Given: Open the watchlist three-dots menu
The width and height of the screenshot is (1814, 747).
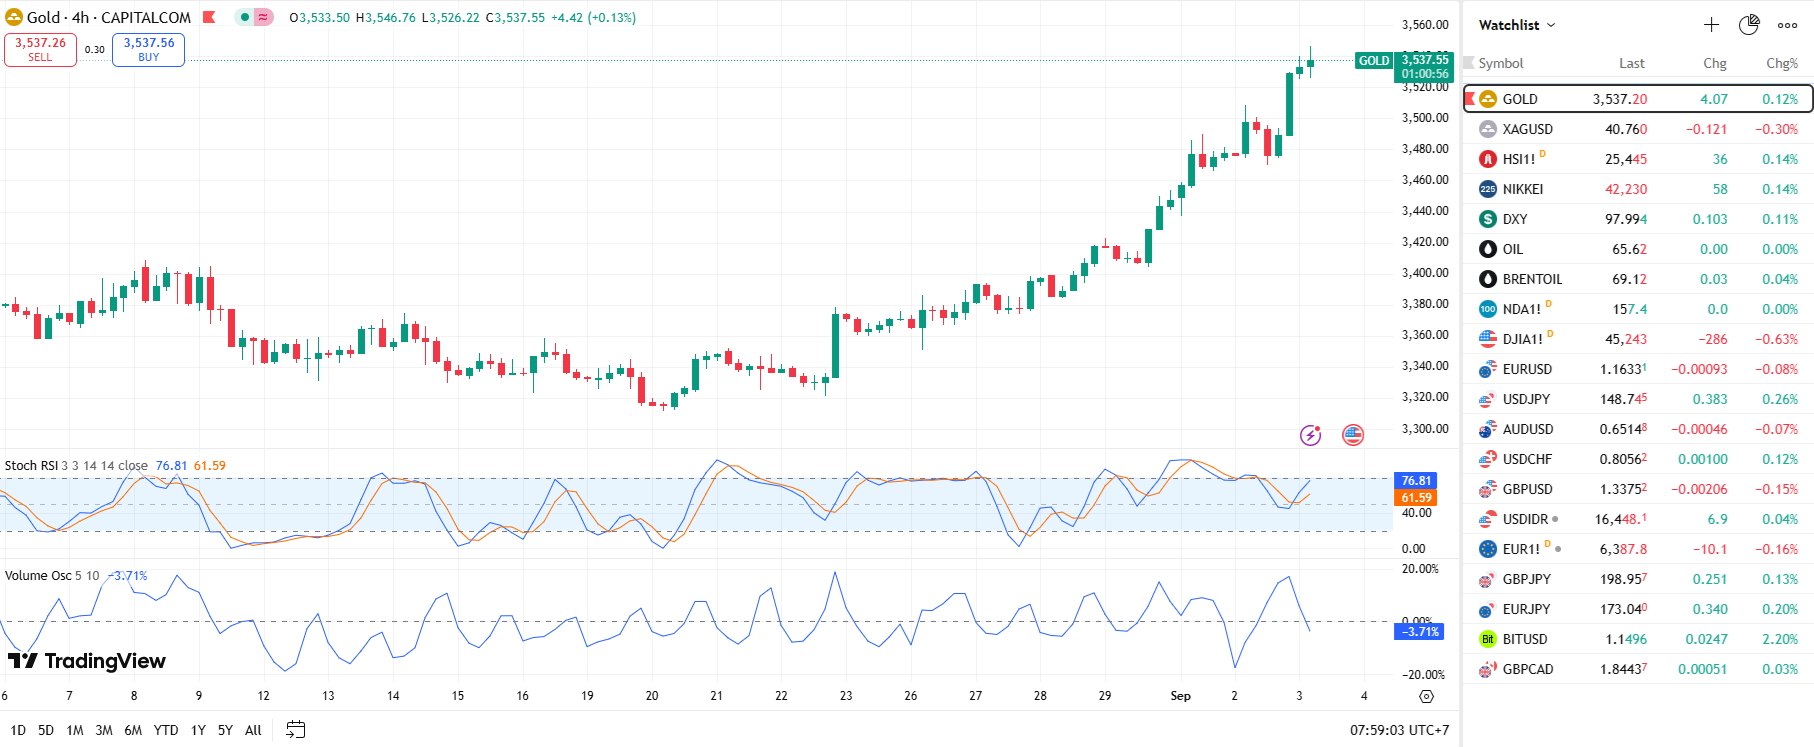Looking at the screenshot, I should point(1787,25).
